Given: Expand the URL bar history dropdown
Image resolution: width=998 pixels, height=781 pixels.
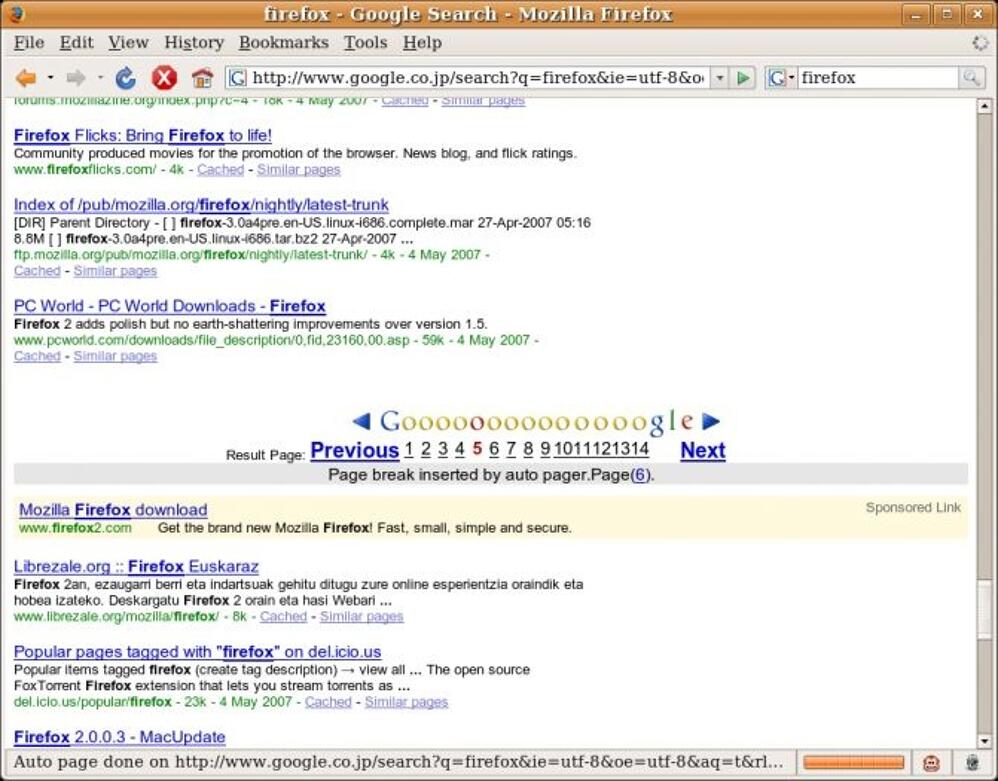Looking at the screenshot, I should pos(719,78).
